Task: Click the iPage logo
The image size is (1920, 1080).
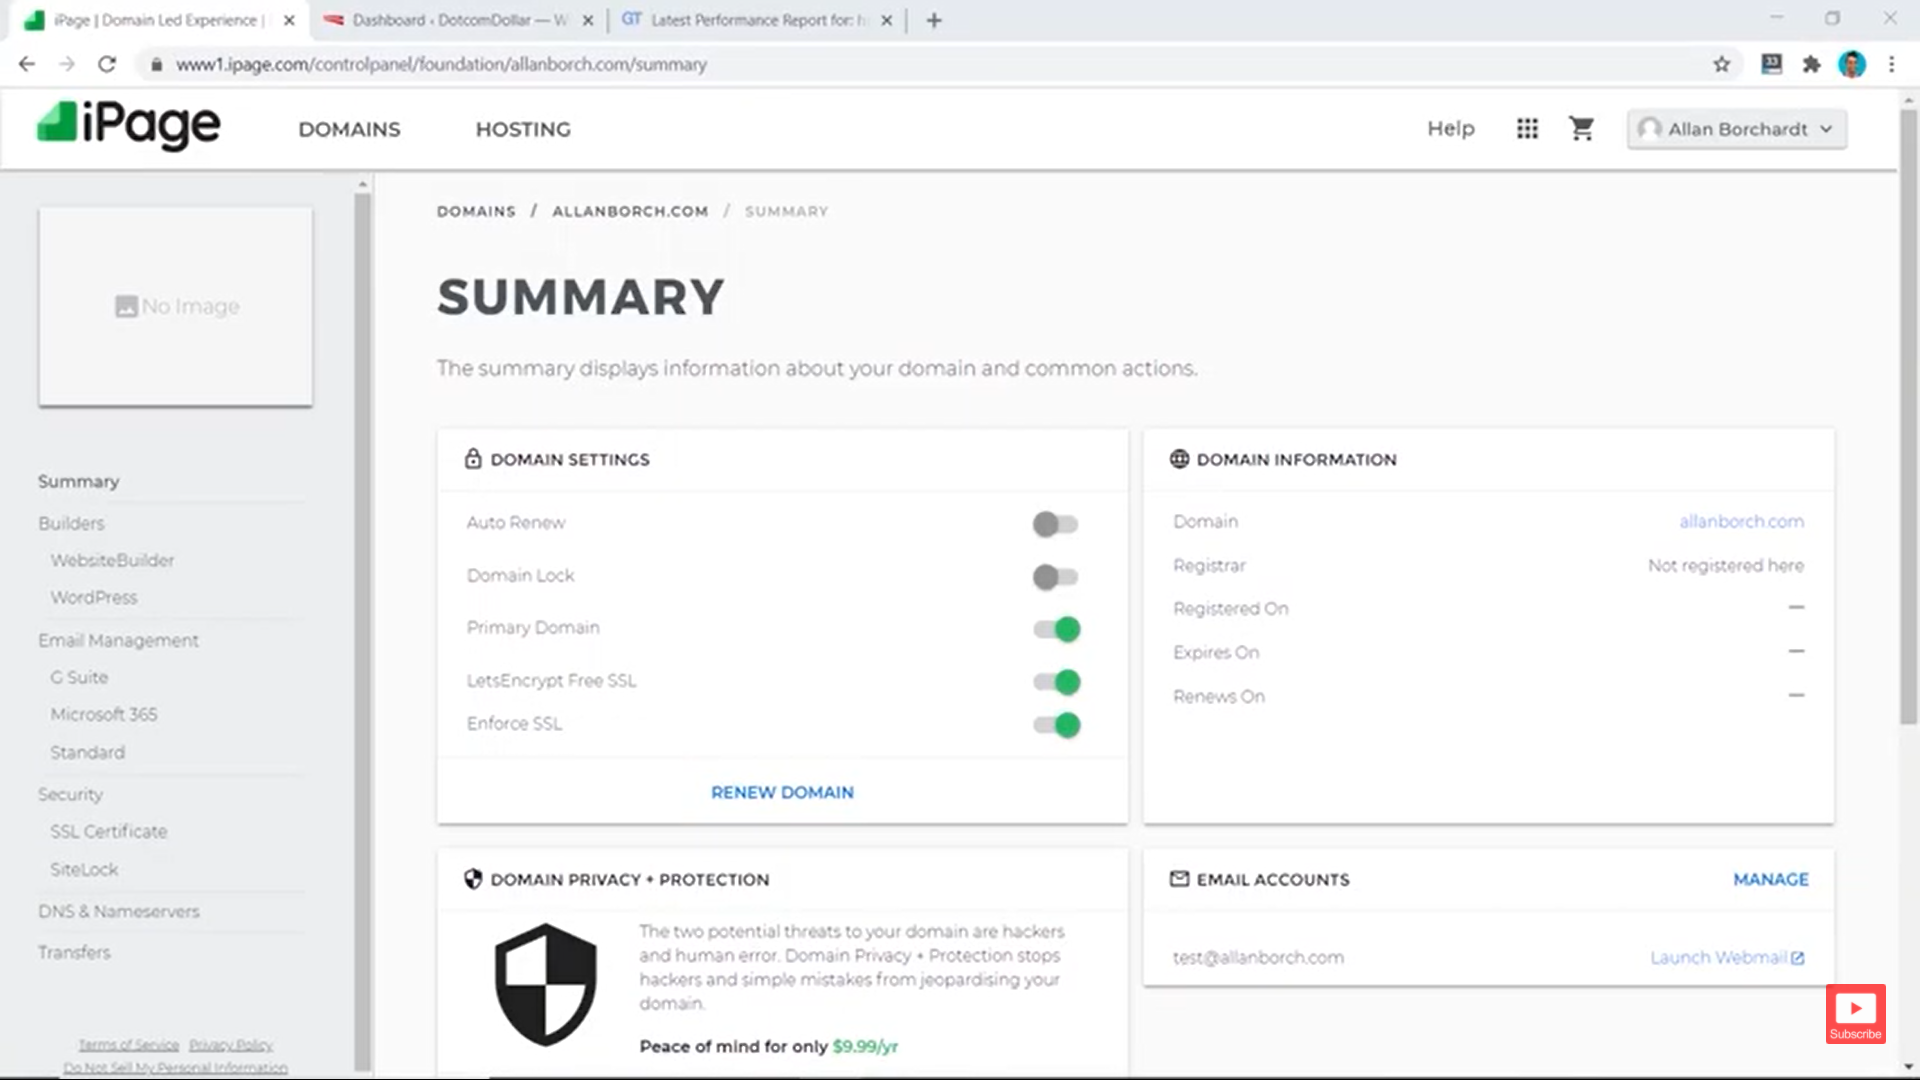Action: click(x=128, y=126)
